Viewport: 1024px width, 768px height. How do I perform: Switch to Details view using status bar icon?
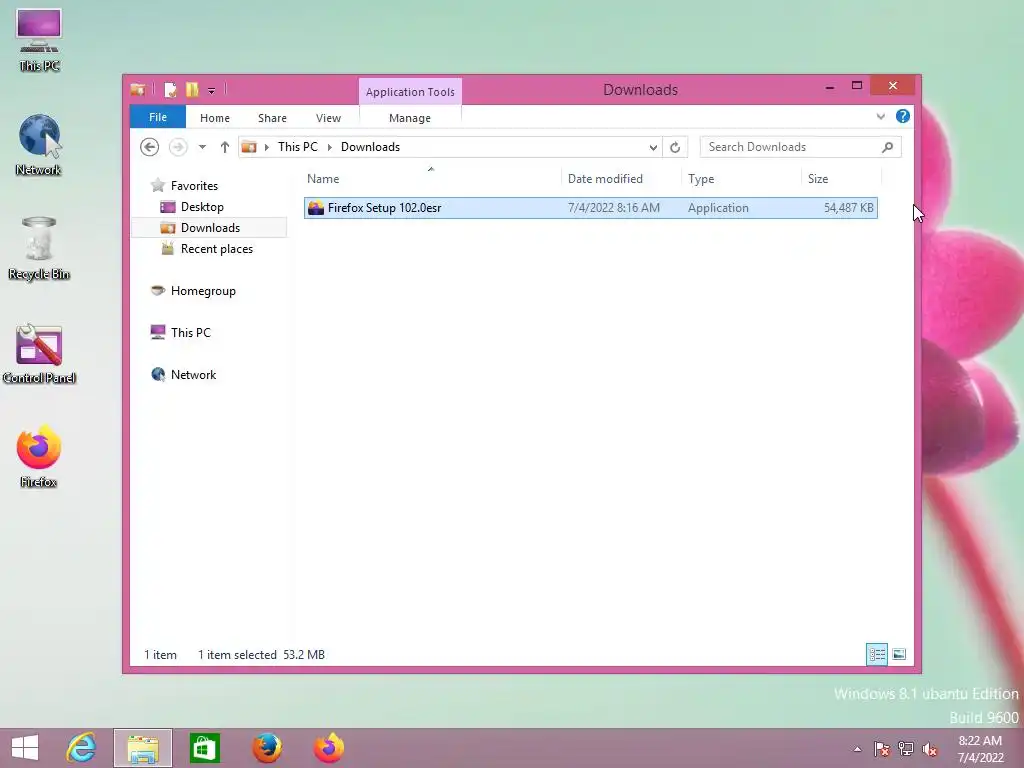coord(876,654)
